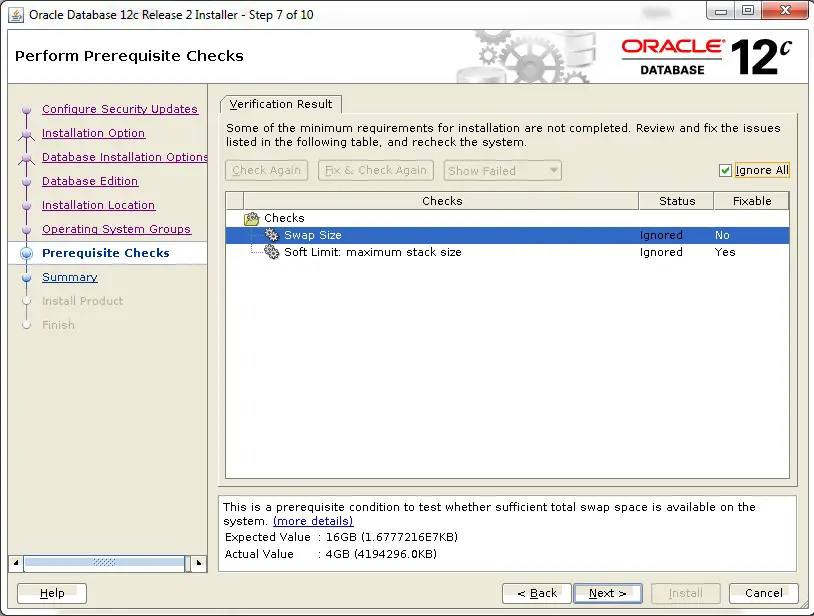
Task: Minimize the installer window
Action: [721, 11]
